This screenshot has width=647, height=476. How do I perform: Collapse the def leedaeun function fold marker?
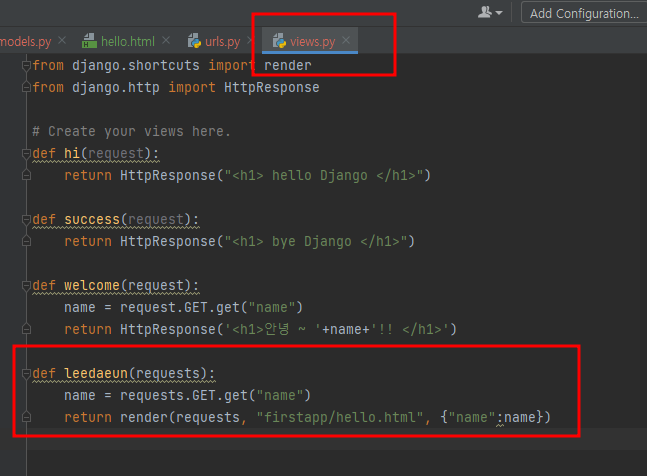(26, 374)
